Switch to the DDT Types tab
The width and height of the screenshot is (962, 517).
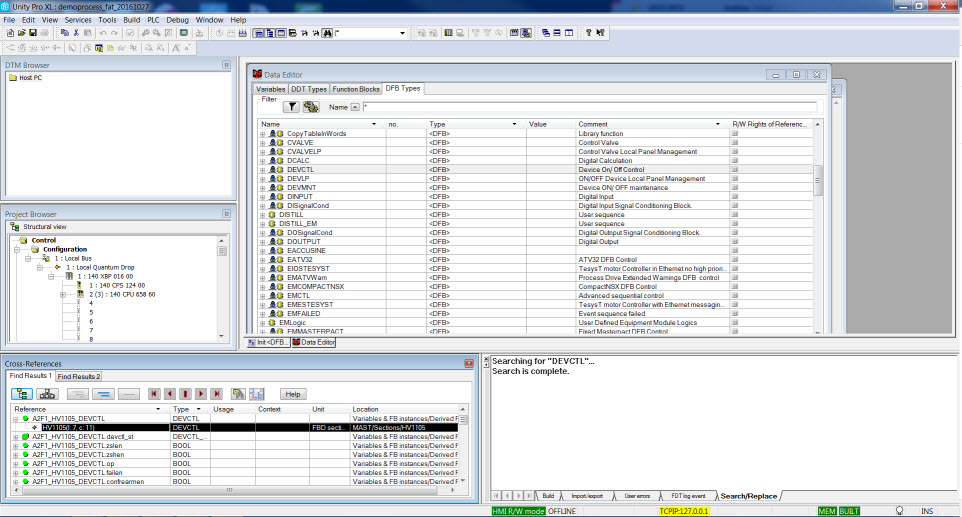point(309,89)
